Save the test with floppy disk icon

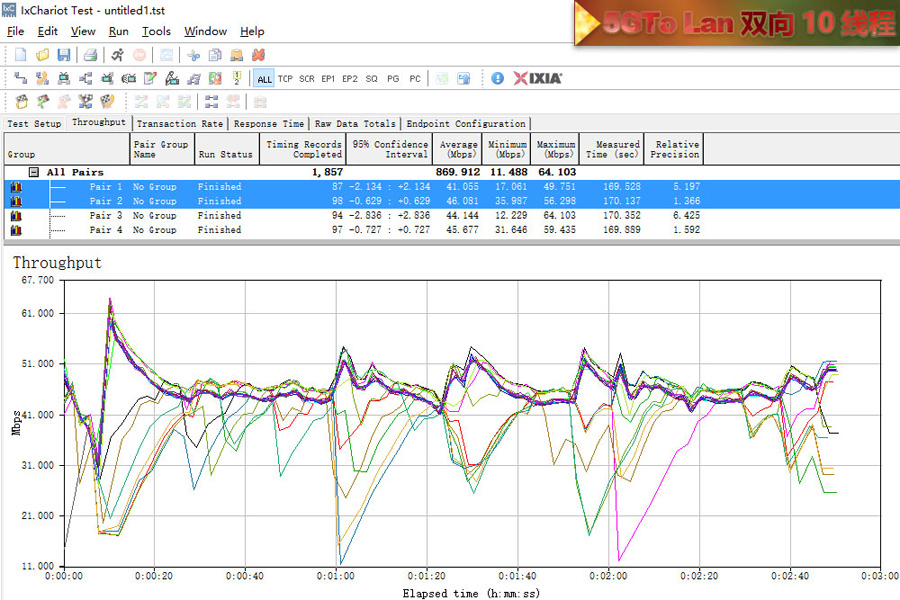point(63,55)
